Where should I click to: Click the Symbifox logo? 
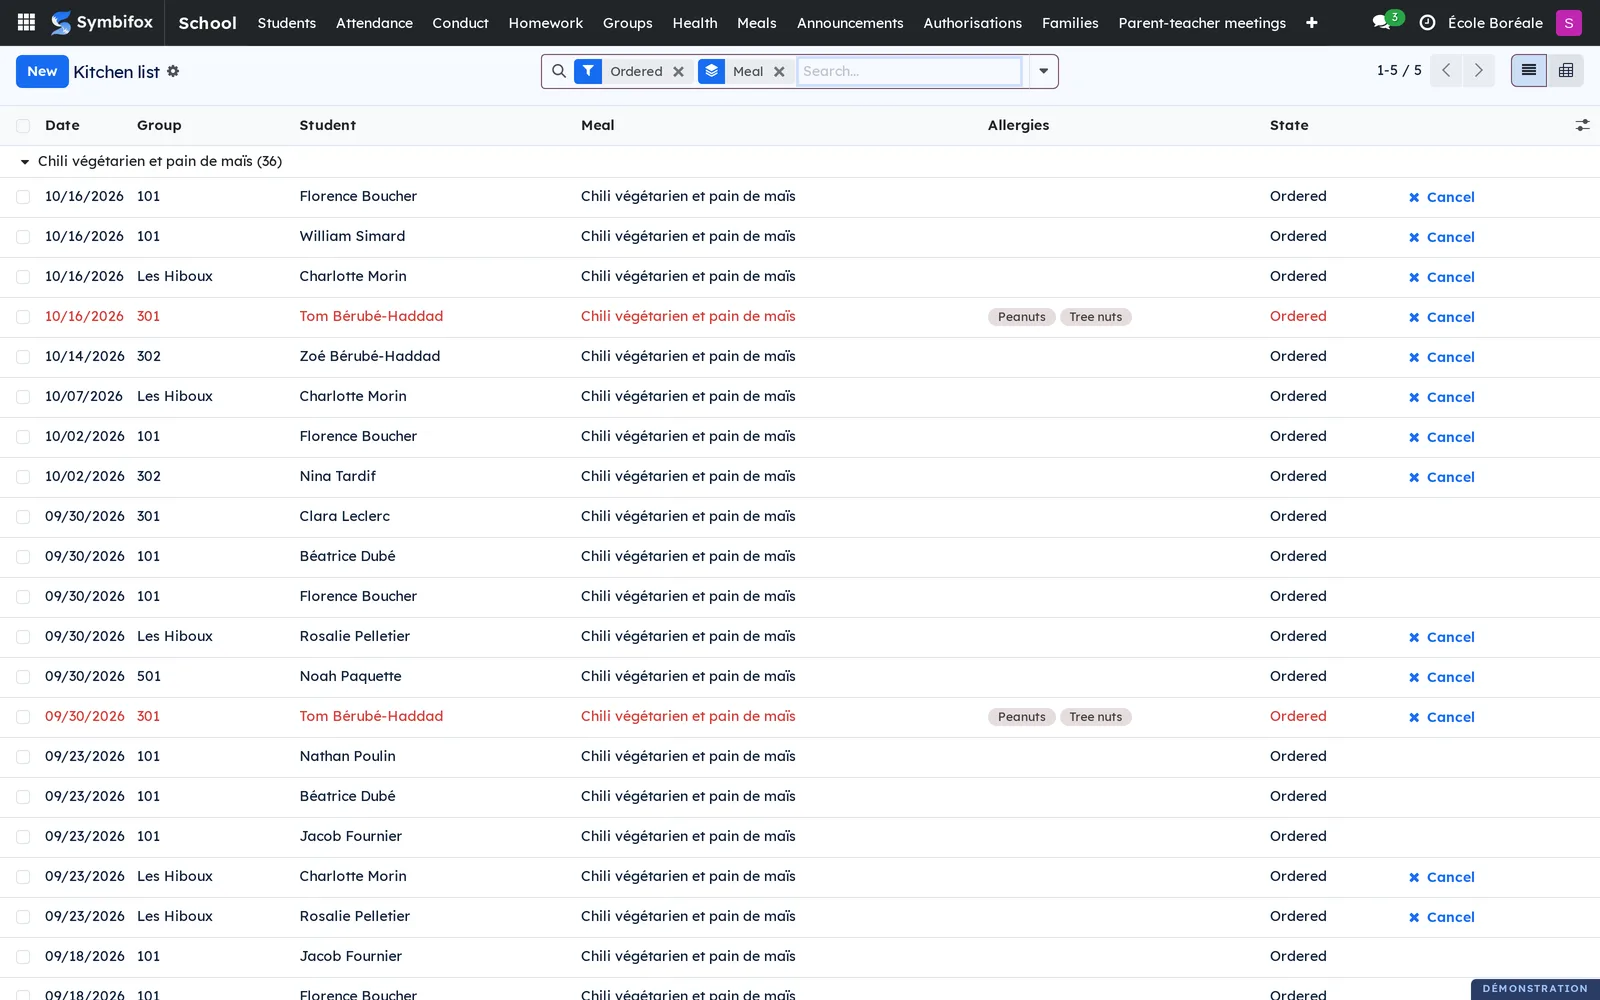[x=102, y=22]
